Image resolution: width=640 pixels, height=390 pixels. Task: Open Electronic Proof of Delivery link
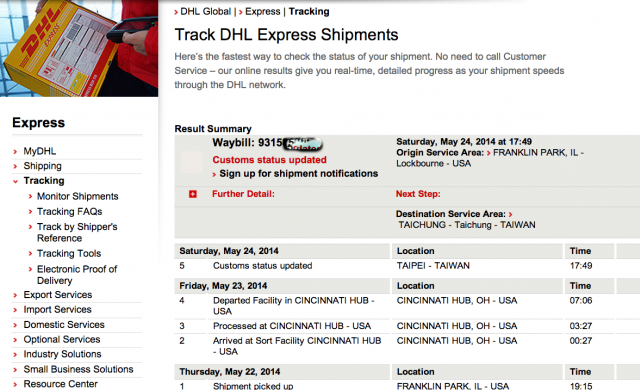(77, 275)
